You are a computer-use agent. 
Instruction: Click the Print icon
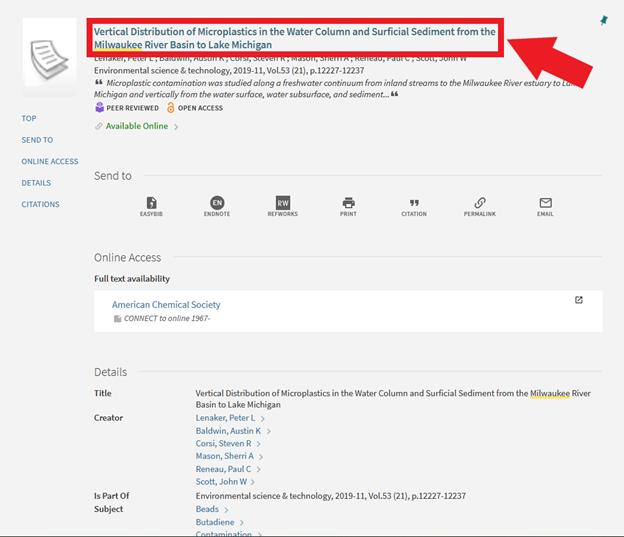pyautogui.click(x=348, y=203)
